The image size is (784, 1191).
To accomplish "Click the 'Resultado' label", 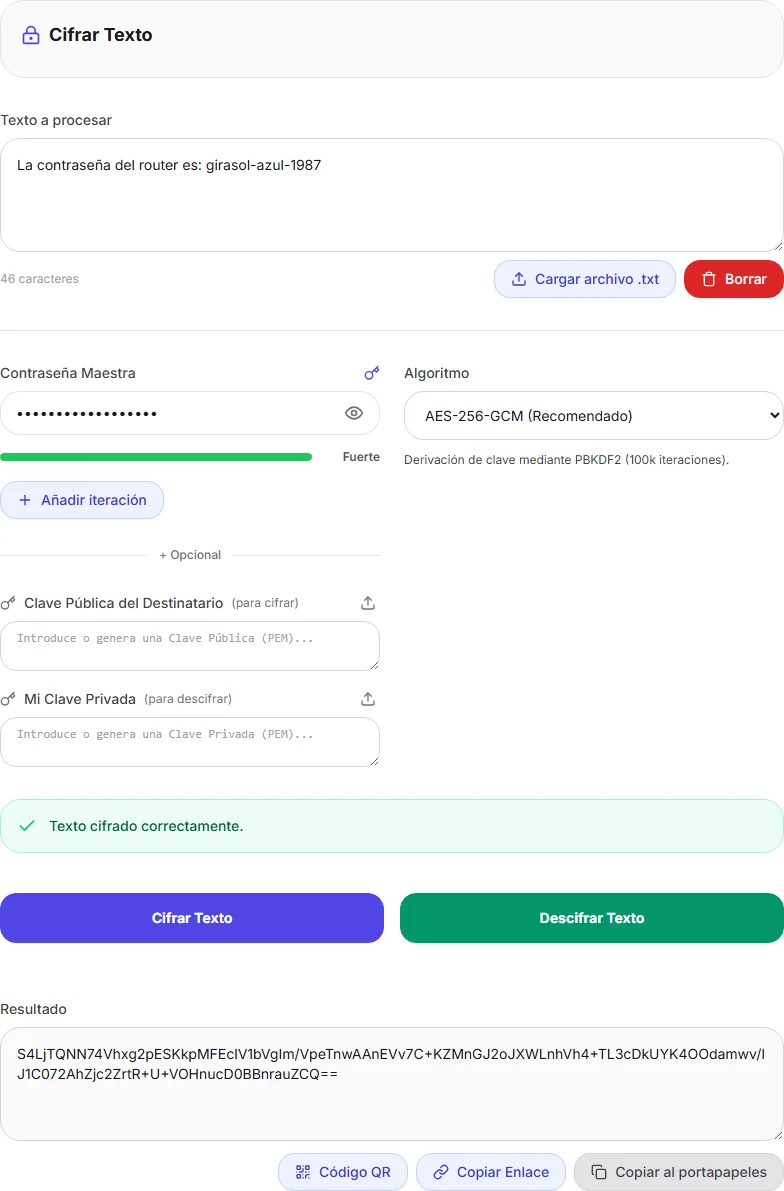I will [33, 1009].
